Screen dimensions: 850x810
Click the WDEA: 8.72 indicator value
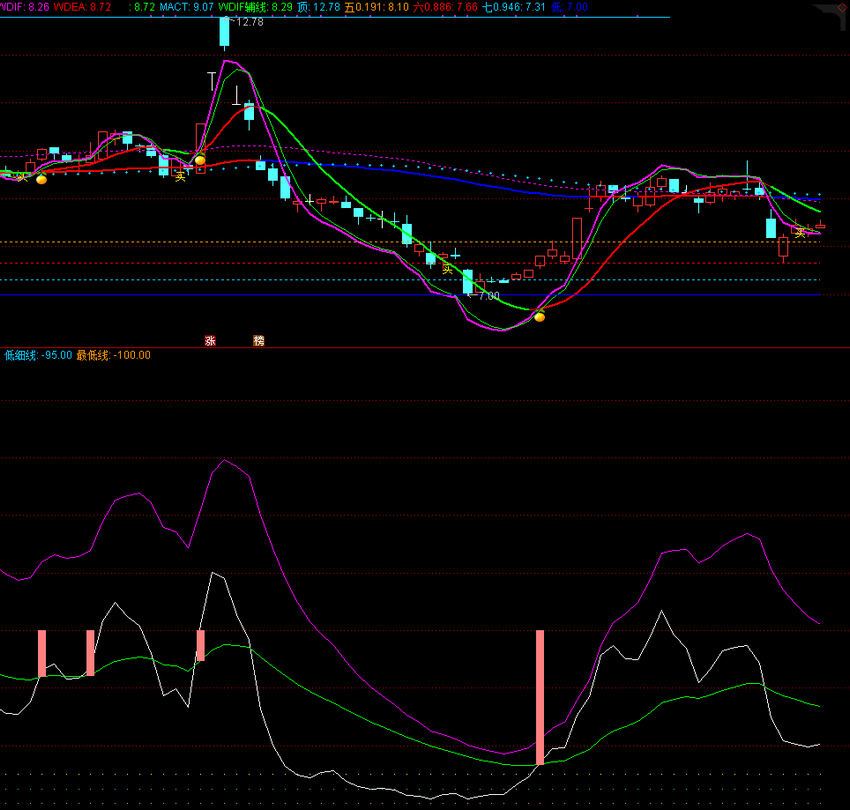[82, 7]
